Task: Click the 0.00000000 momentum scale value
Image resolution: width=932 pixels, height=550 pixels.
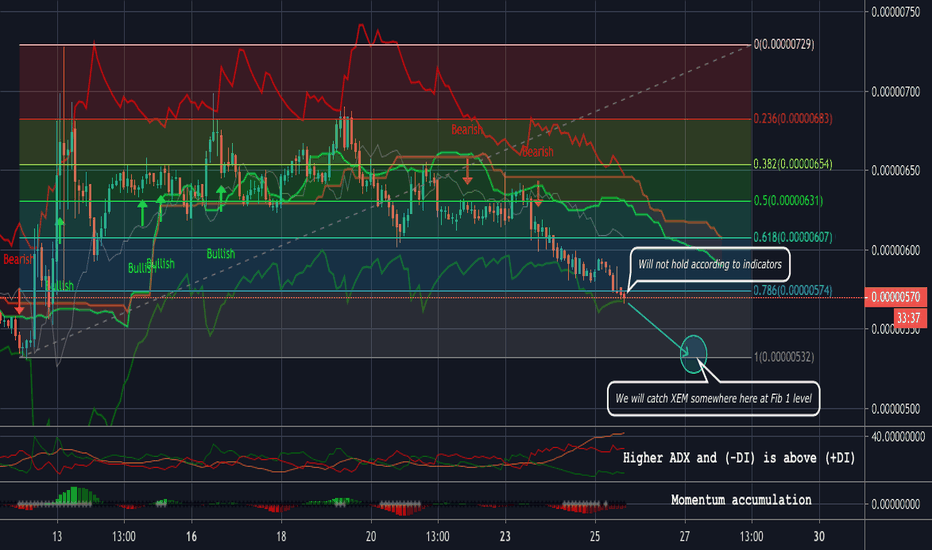Action: pos(898,504)
